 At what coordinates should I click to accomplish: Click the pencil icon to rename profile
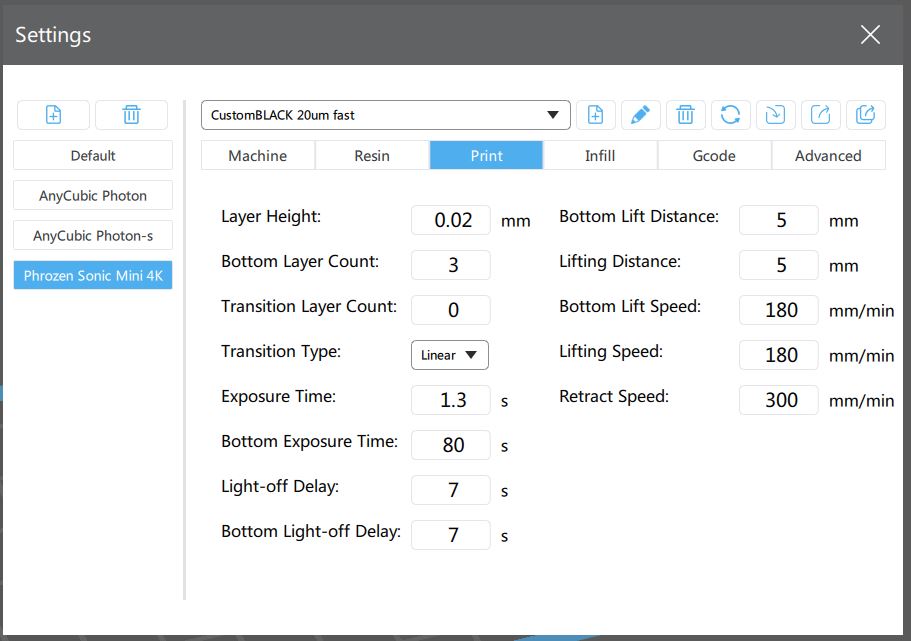click(x=640, y=115)
